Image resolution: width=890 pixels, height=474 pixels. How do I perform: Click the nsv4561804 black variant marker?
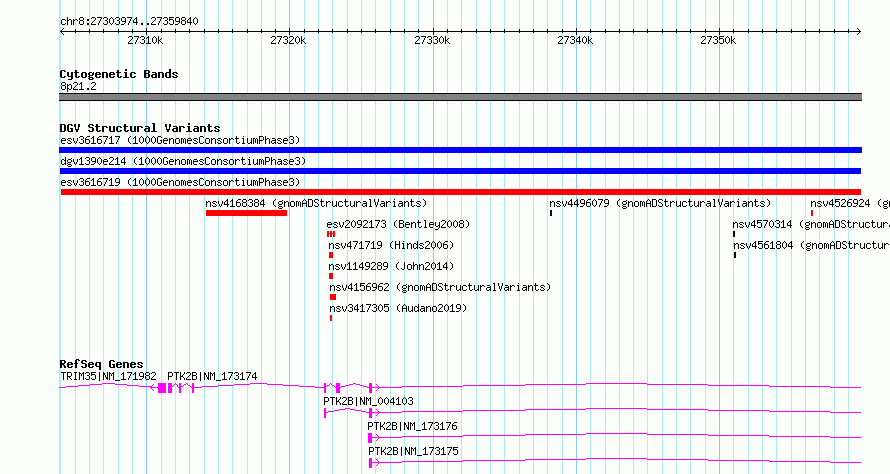click(x=735, y=255)
